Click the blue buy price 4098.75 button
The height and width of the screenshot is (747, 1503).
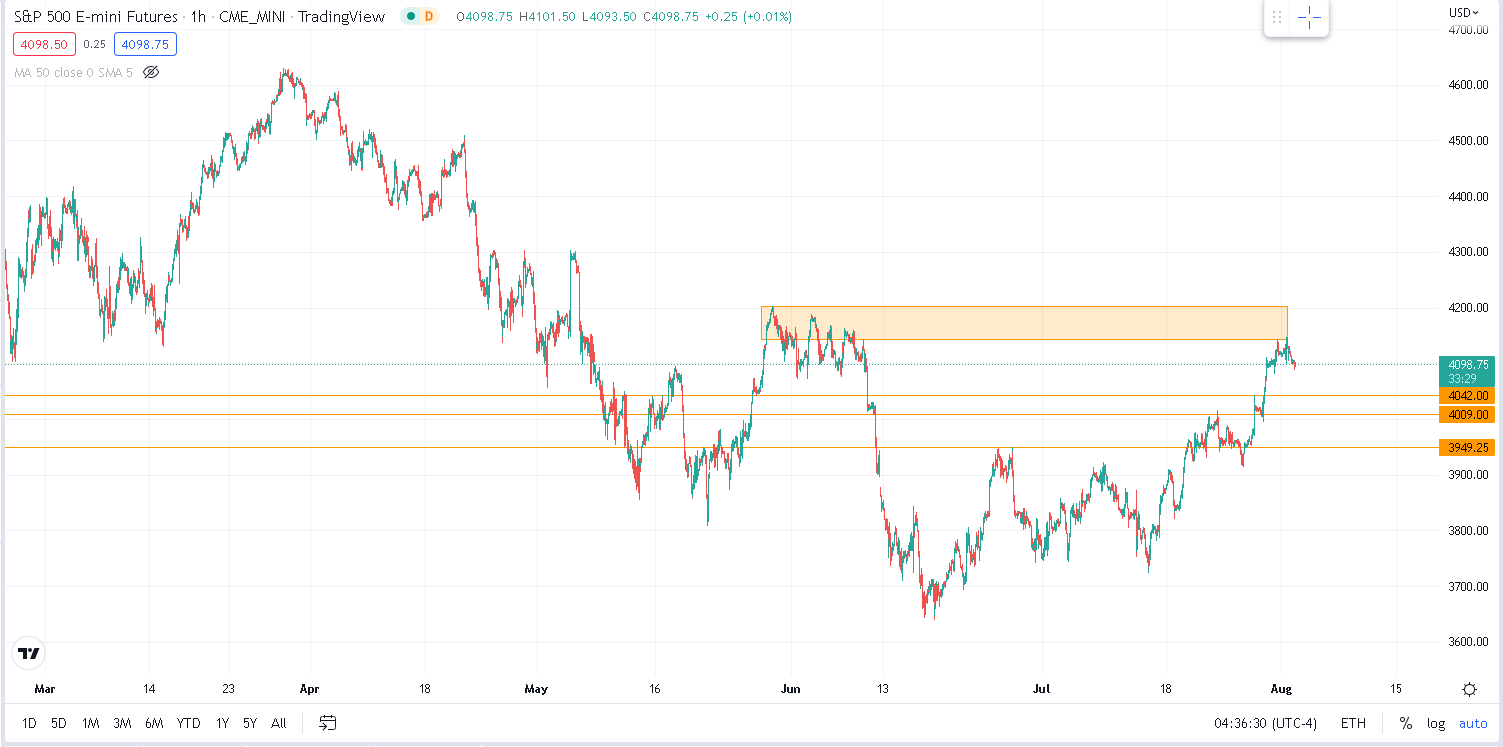click(145, 44)
